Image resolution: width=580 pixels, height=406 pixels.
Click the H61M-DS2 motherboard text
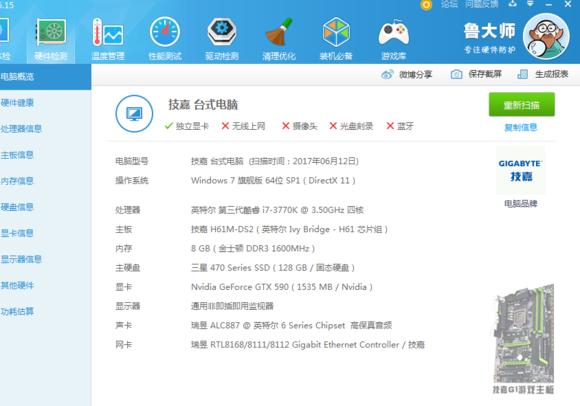289,229
